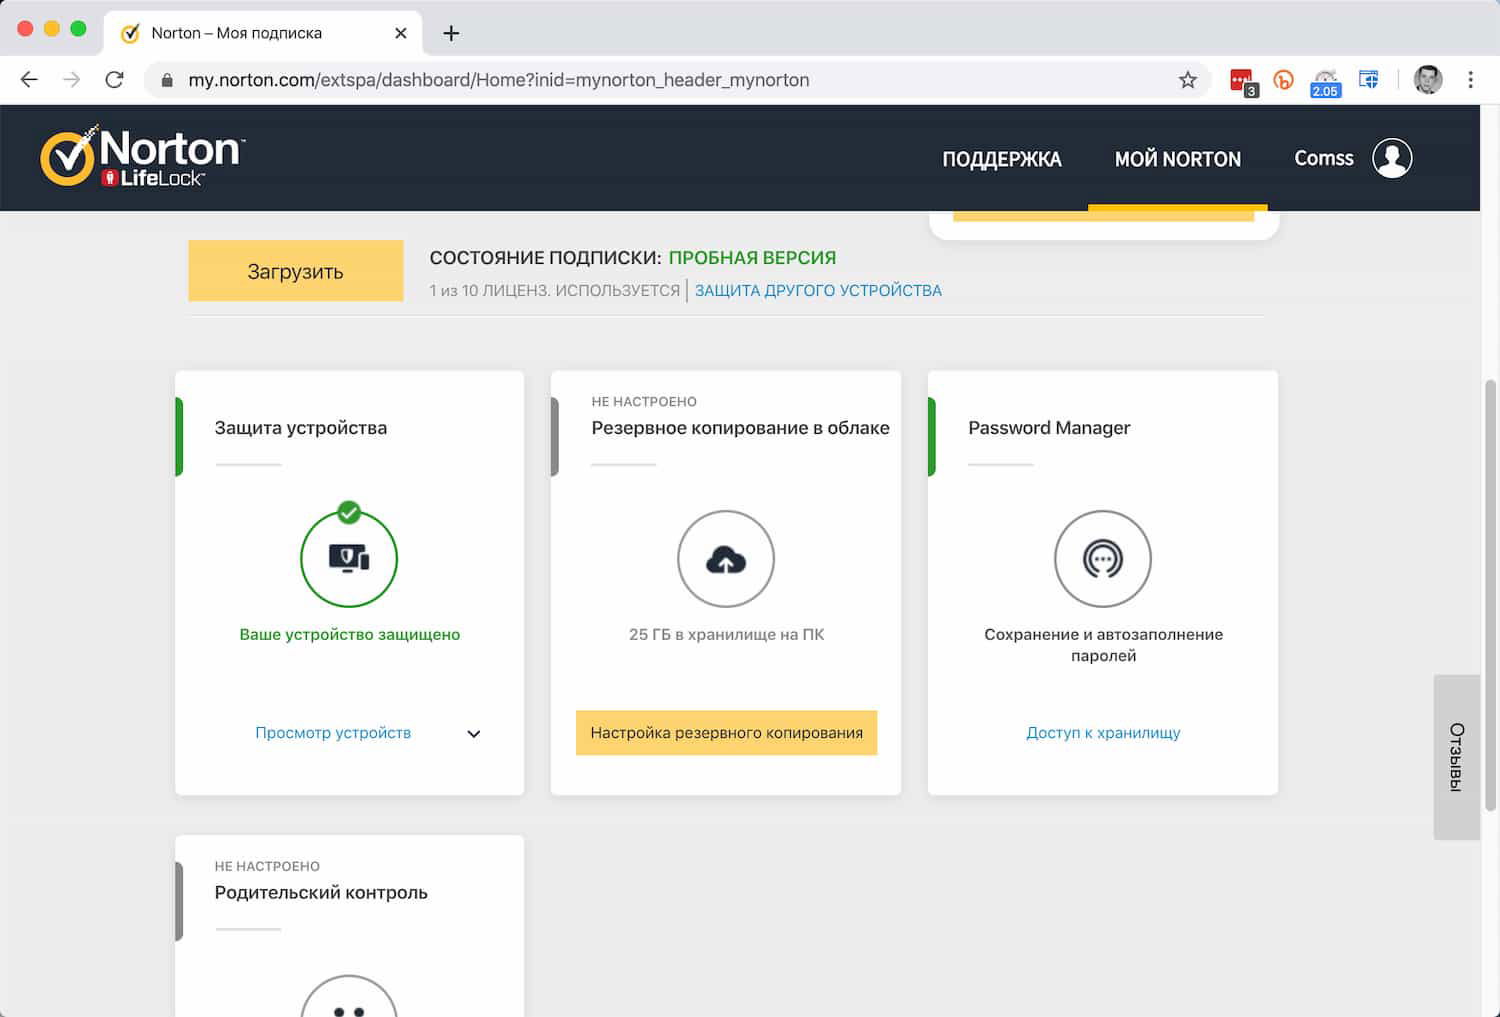The height and width of the screenshot is (1017, 1500).
Task: Open the Comss account menu
Action: click(x=1323, y=158)
